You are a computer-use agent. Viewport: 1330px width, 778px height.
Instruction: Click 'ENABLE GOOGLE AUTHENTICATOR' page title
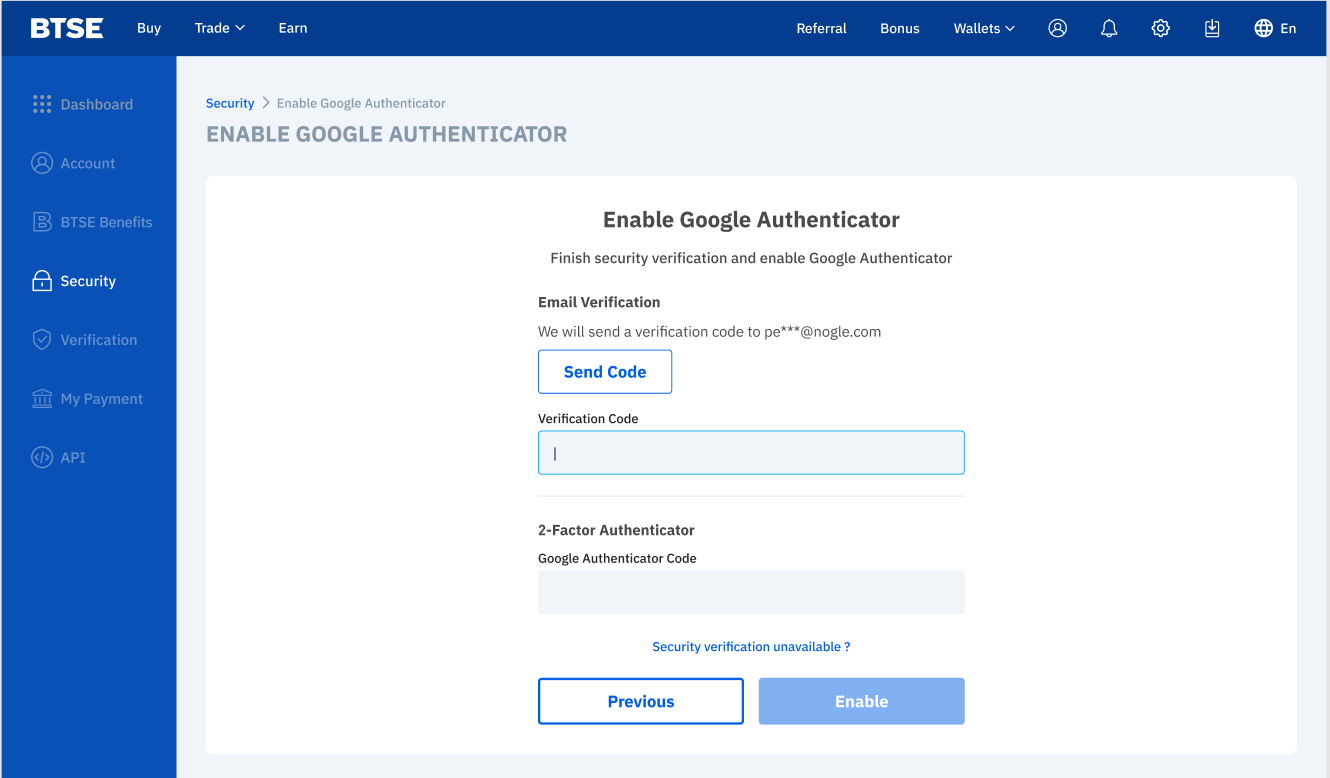point(386,134)
